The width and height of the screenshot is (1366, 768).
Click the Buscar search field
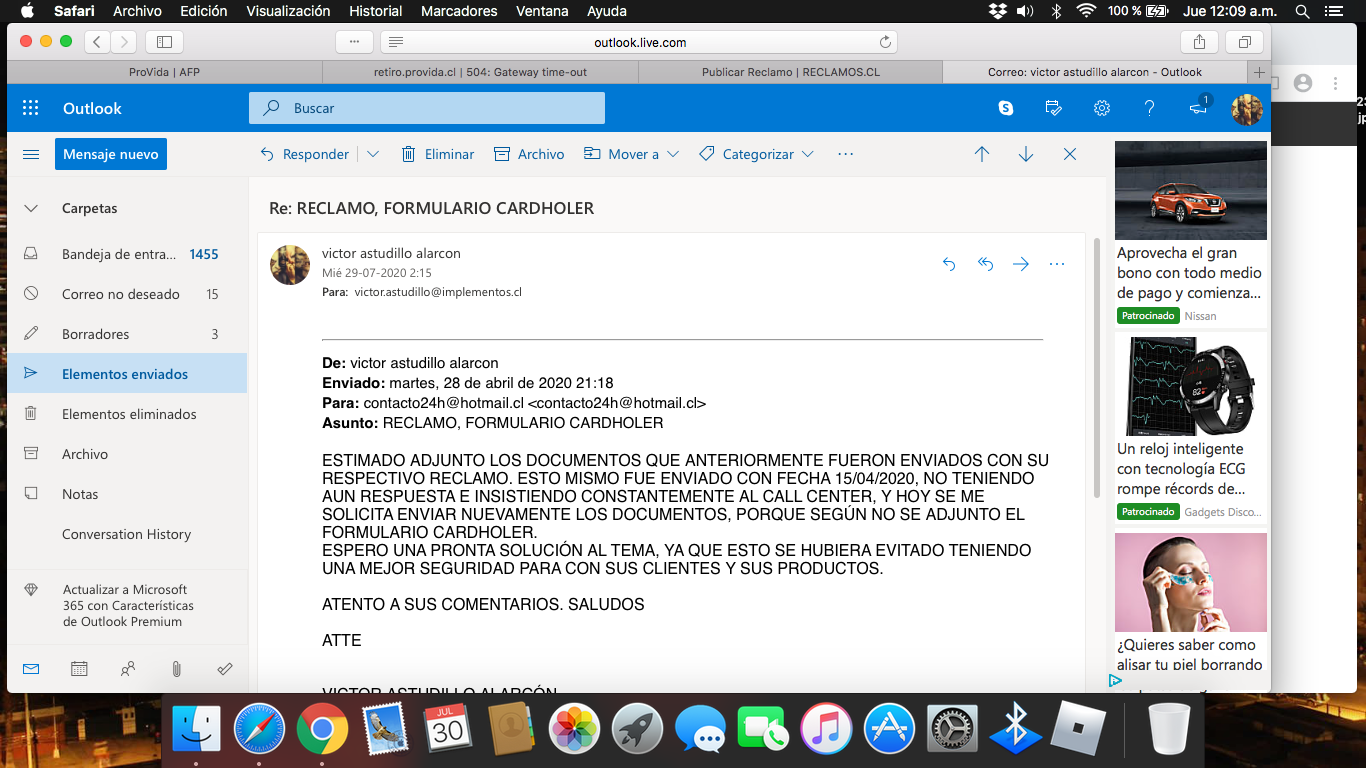tap(427, 108)
